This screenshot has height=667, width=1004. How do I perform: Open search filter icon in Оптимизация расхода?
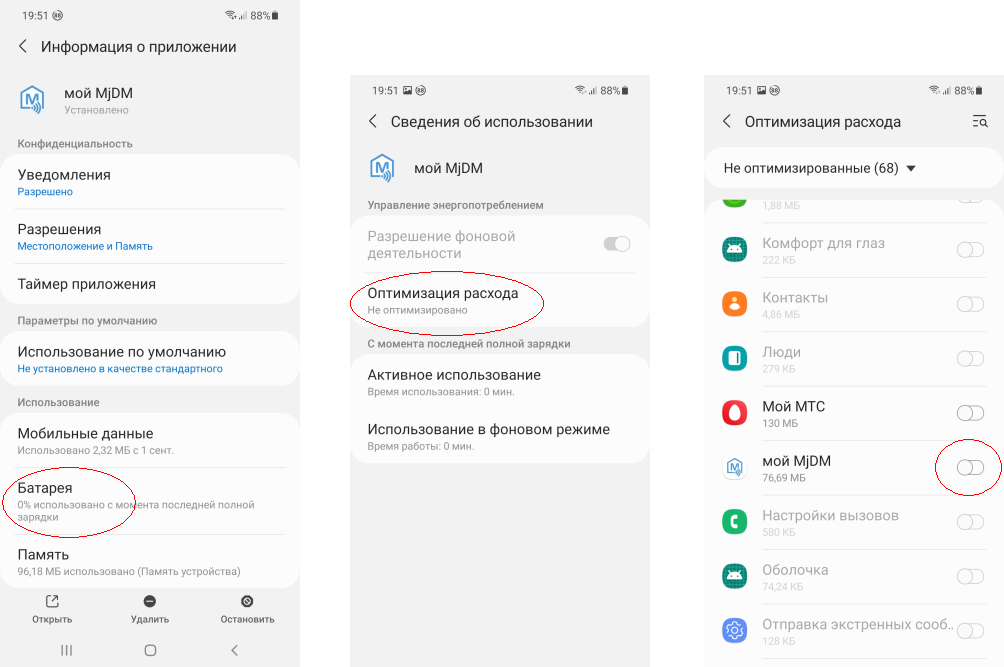coord(980,121)
